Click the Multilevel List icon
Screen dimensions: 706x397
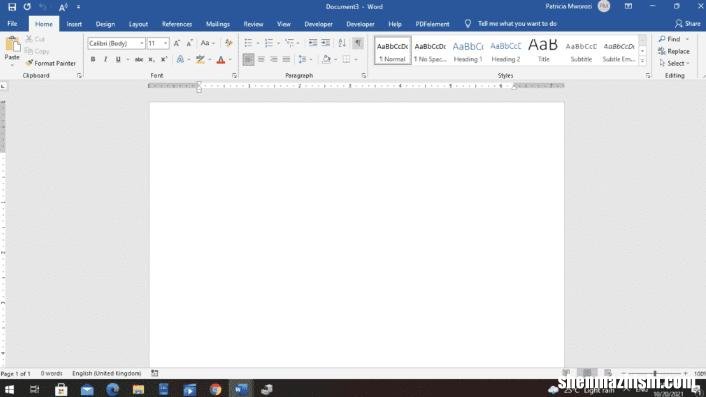coord(290,43)
